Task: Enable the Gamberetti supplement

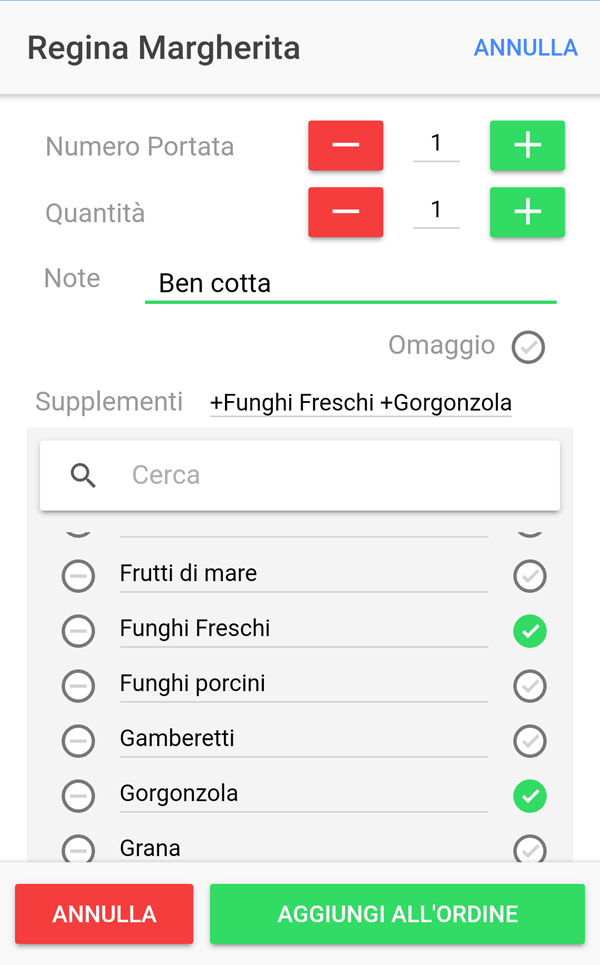Action: (529, 741)
